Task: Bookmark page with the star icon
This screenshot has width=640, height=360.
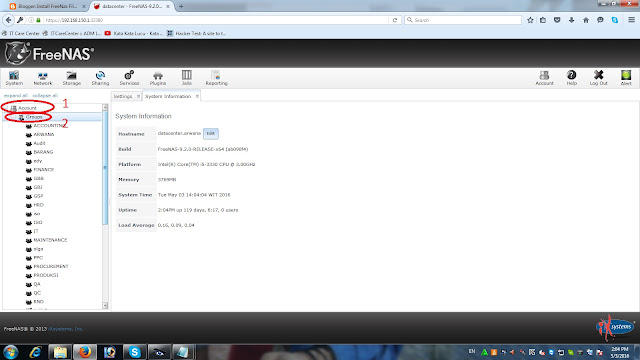Action: point(530,20)
